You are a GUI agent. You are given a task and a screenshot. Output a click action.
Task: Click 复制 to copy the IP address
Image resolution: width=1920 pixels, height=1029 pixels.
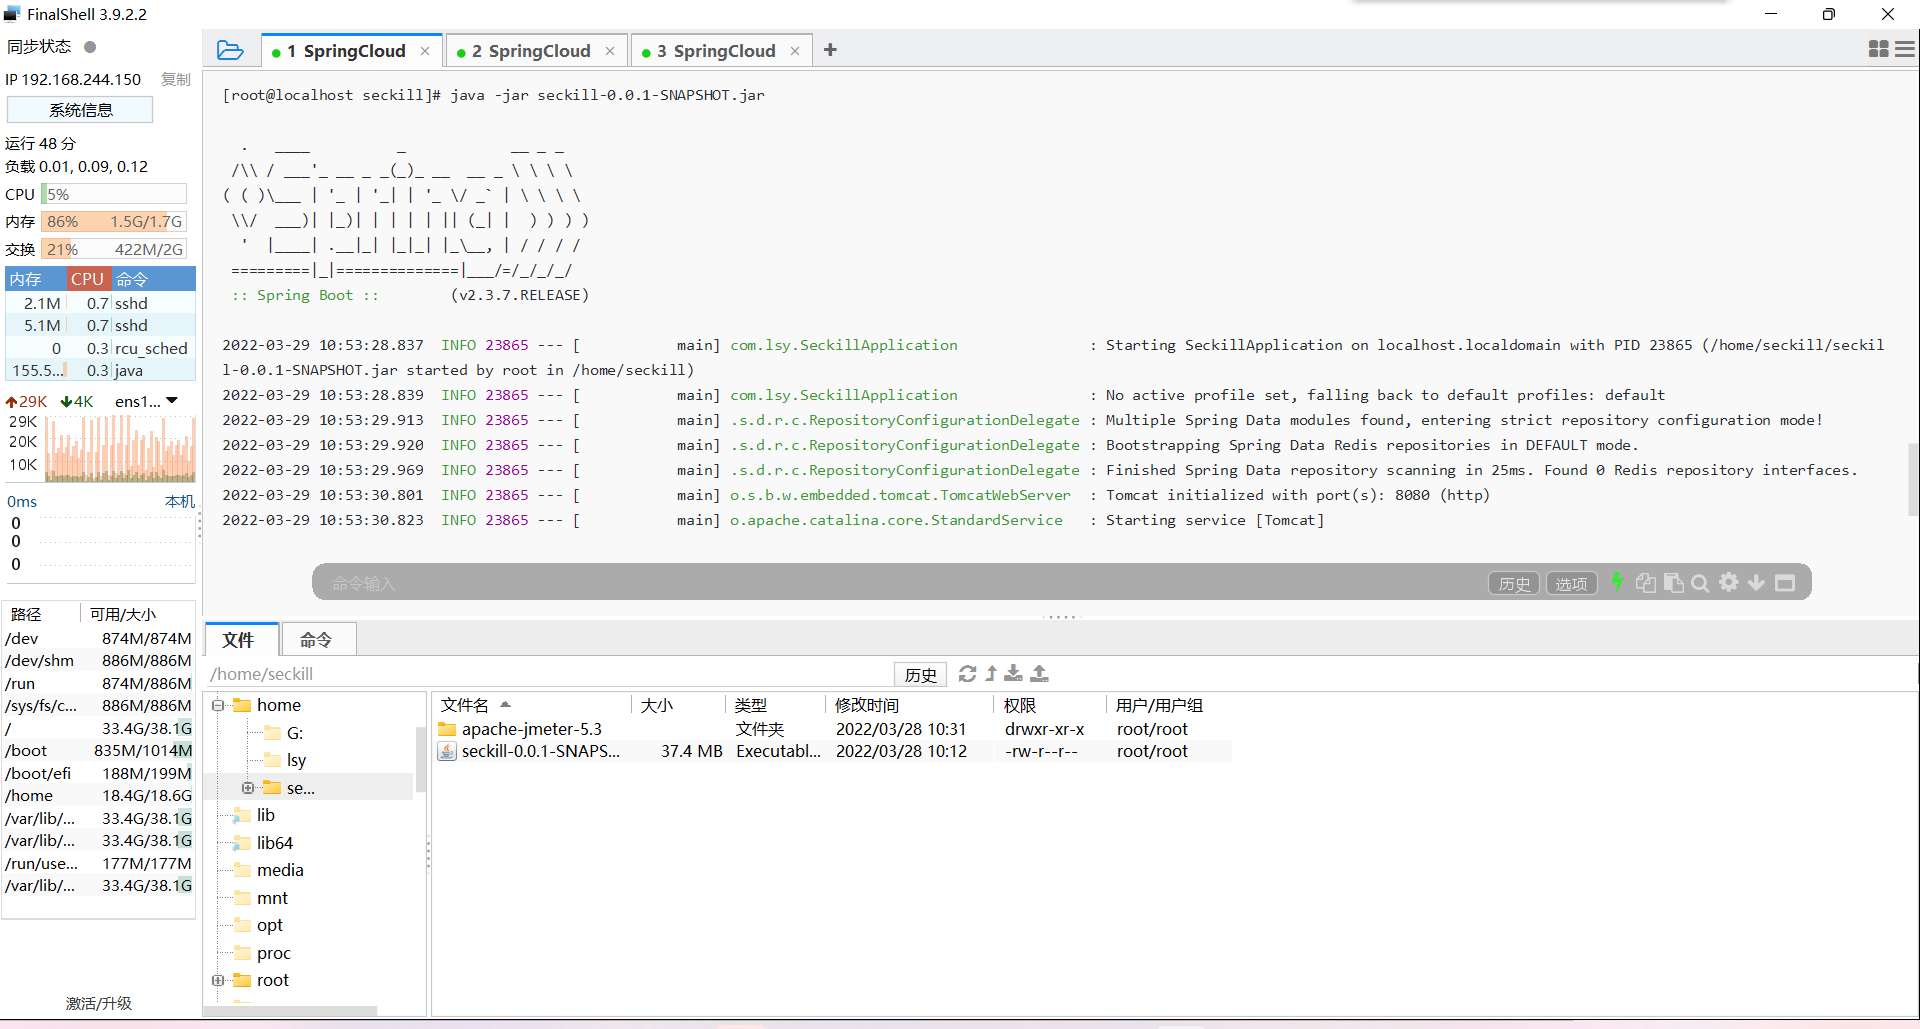pos(176,80)
